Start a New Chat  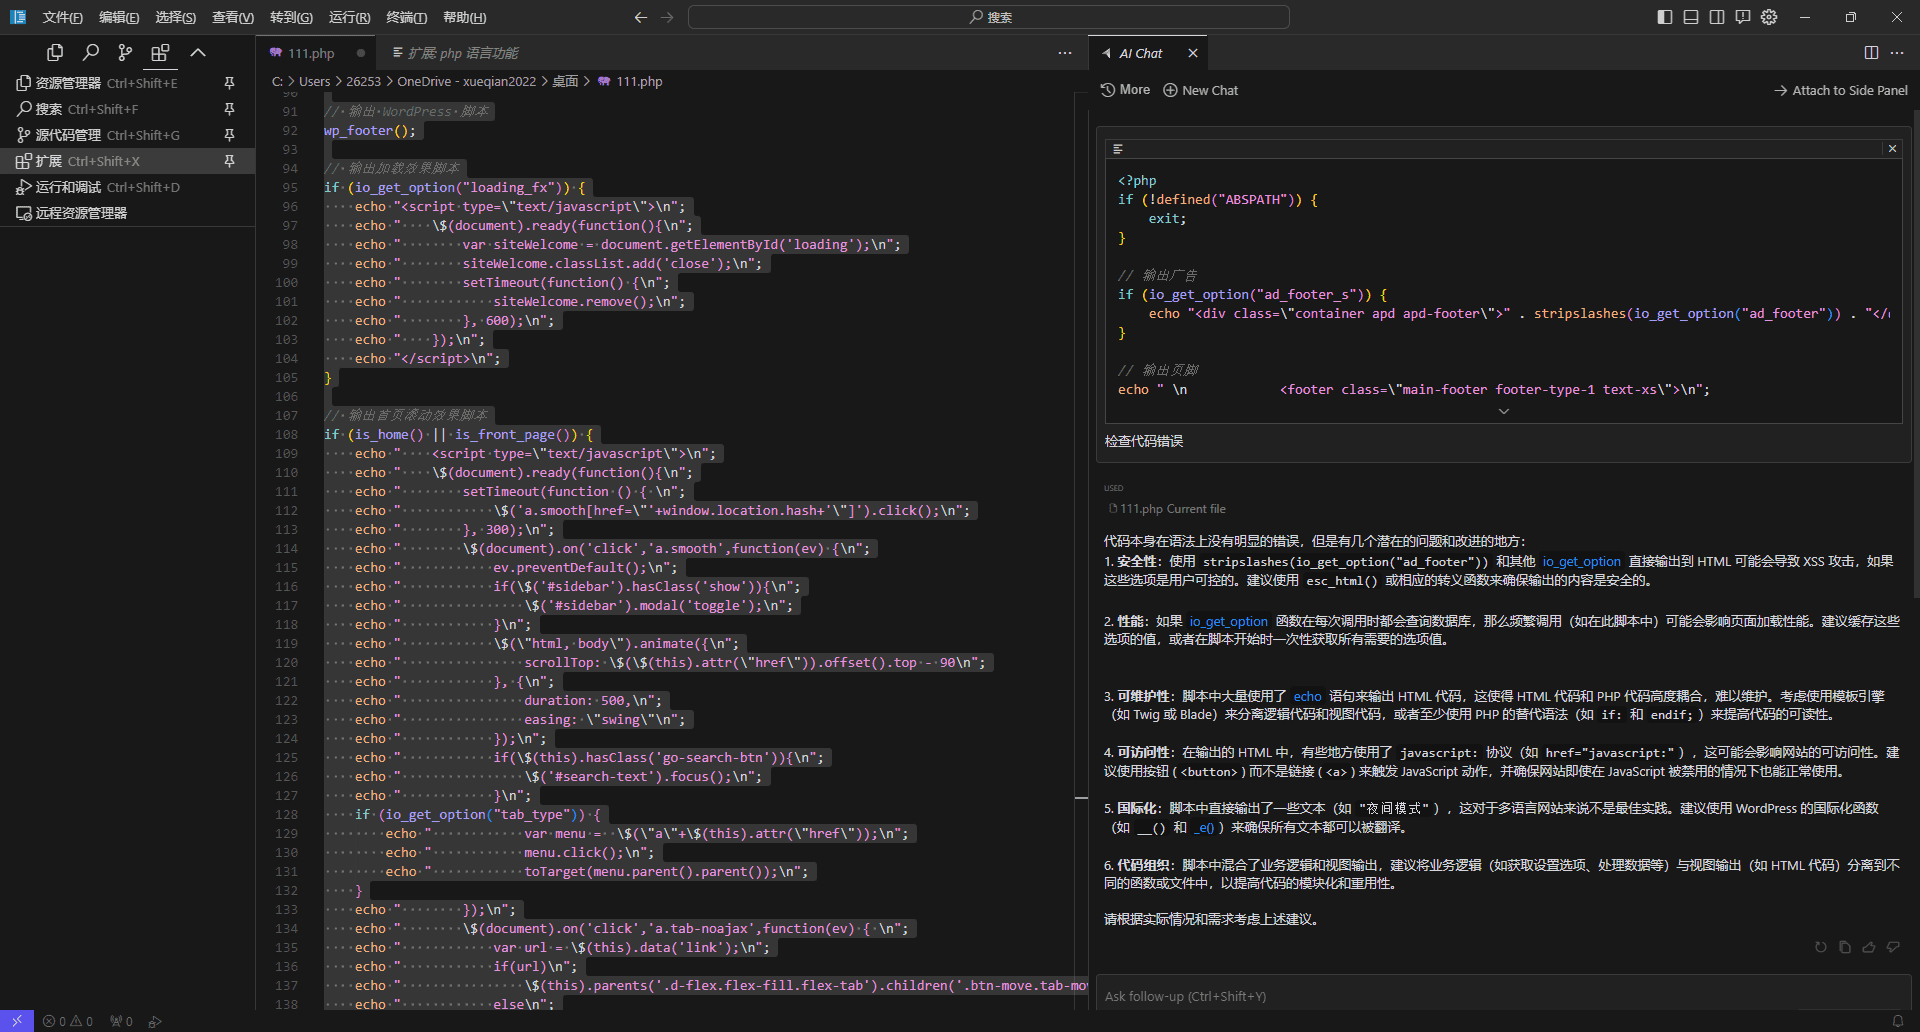(1200, 90)
